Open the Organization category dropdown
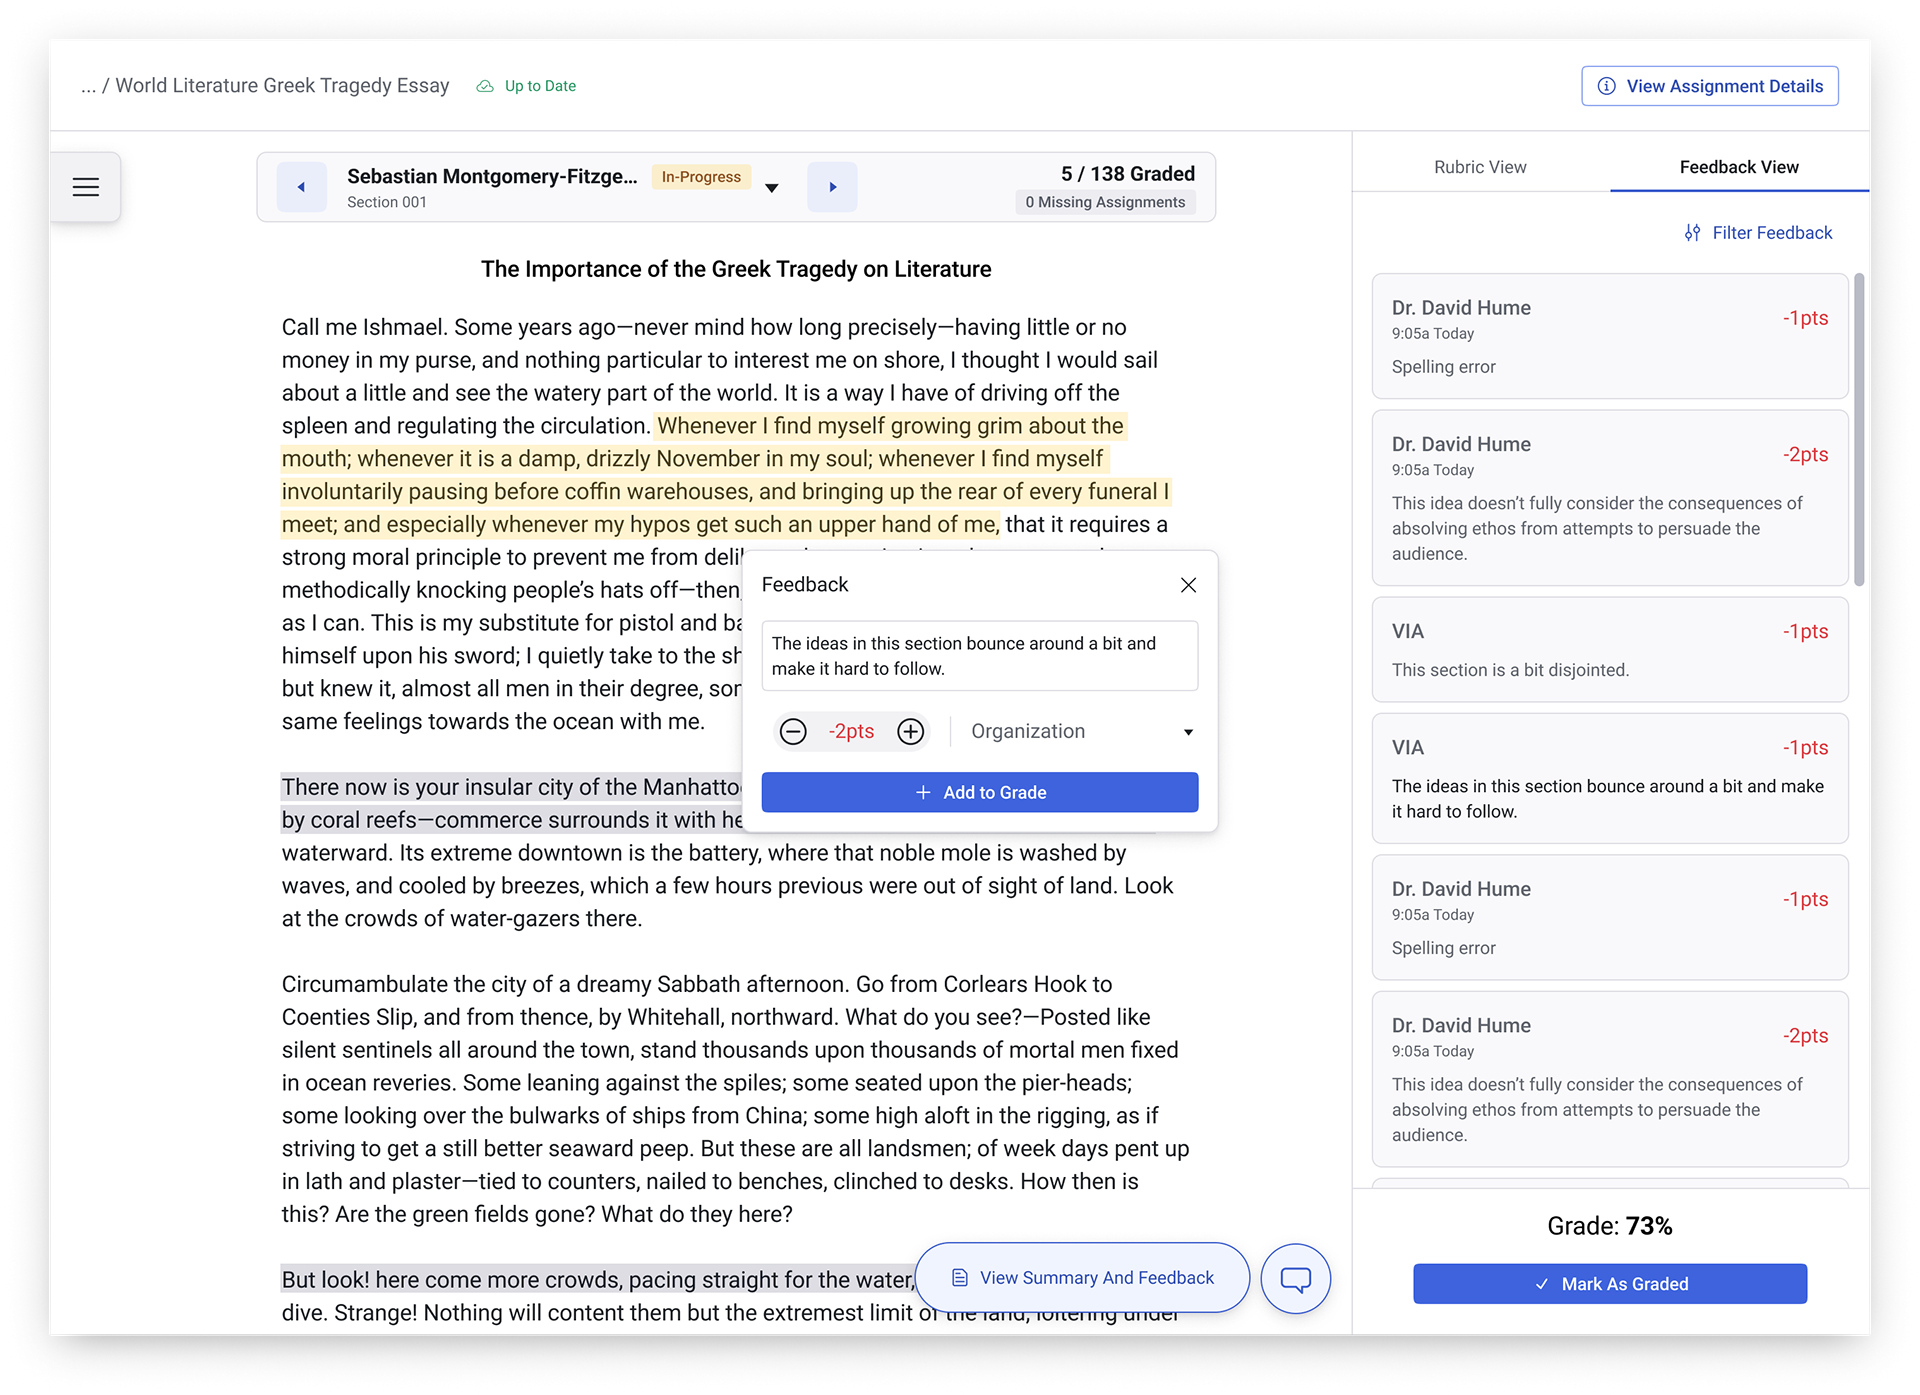 pos(1082,732)
